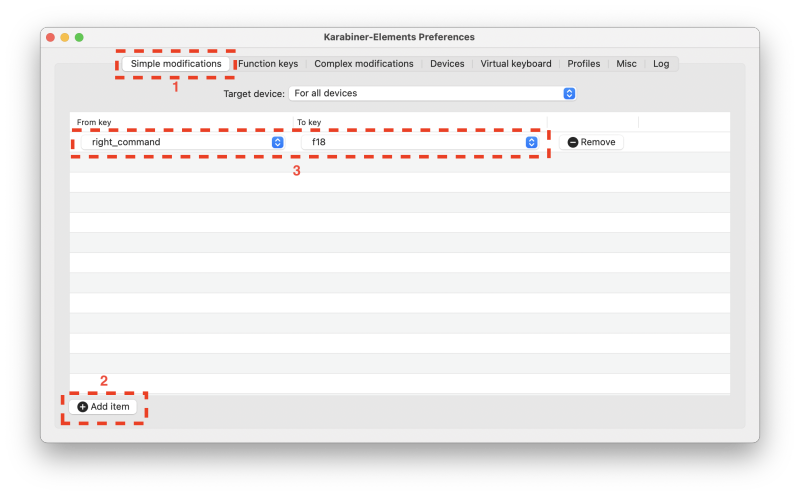Viewport: 800px width, 496px height.
Task: Maximize the window with the green button
Action: click(x=79, y=37)
